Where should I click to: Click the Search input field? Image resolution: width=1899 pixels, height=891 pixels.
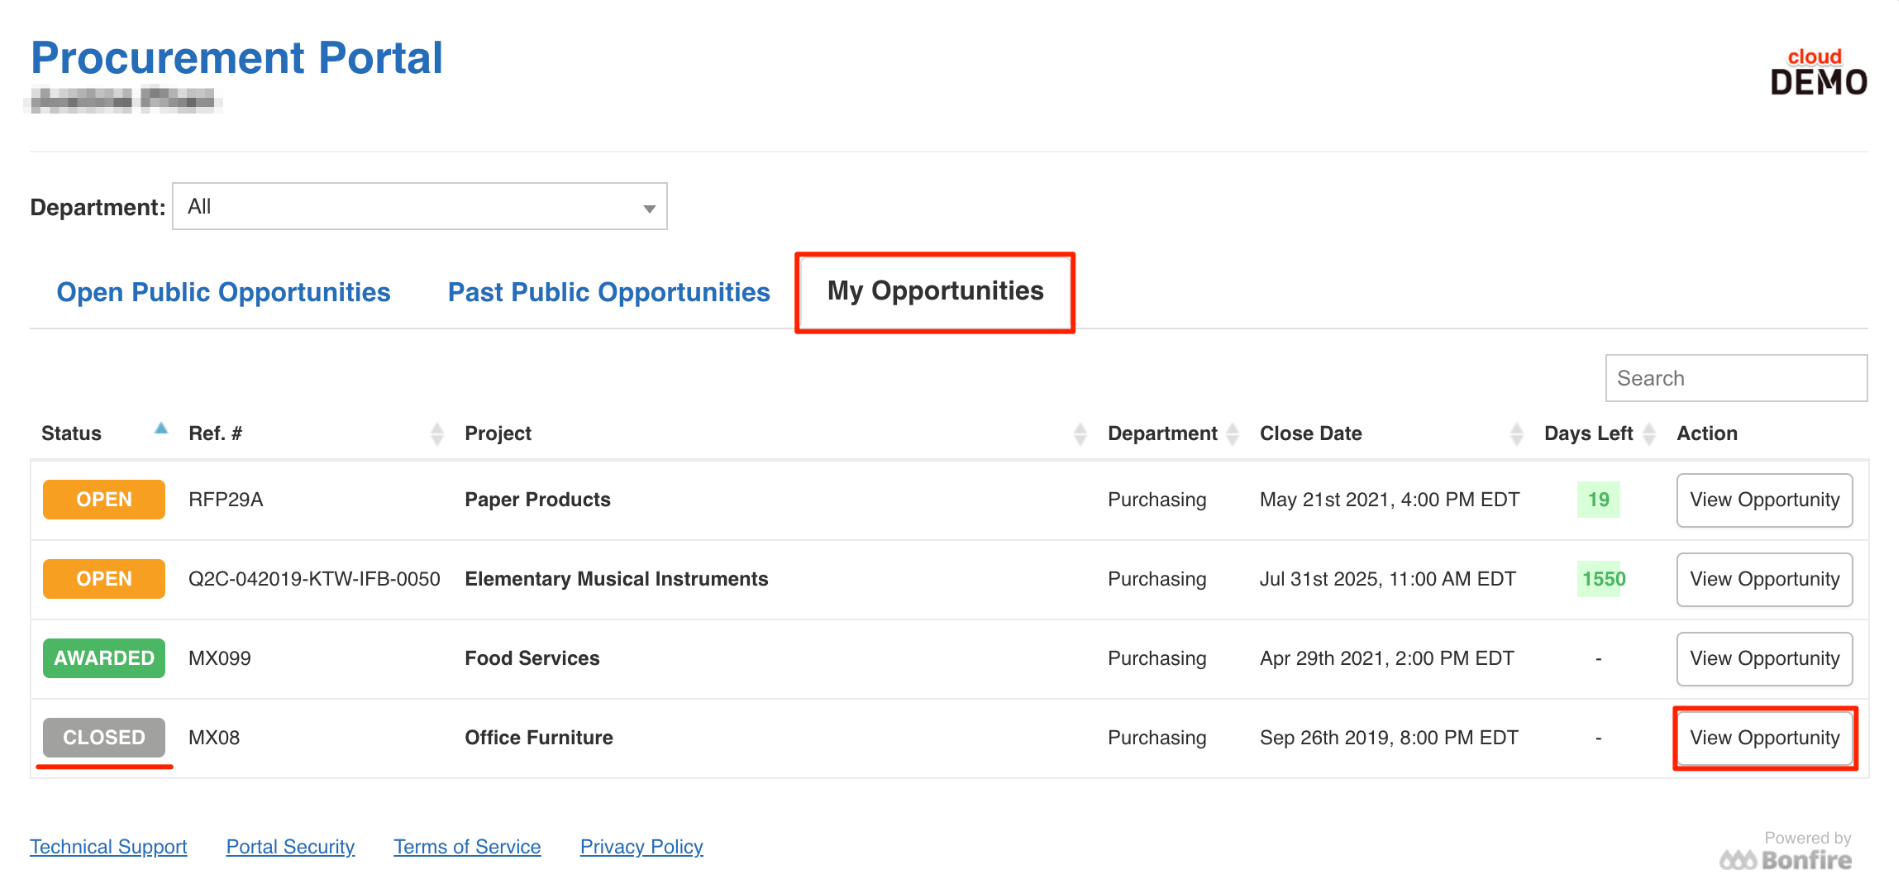(x=1736, y=378)
